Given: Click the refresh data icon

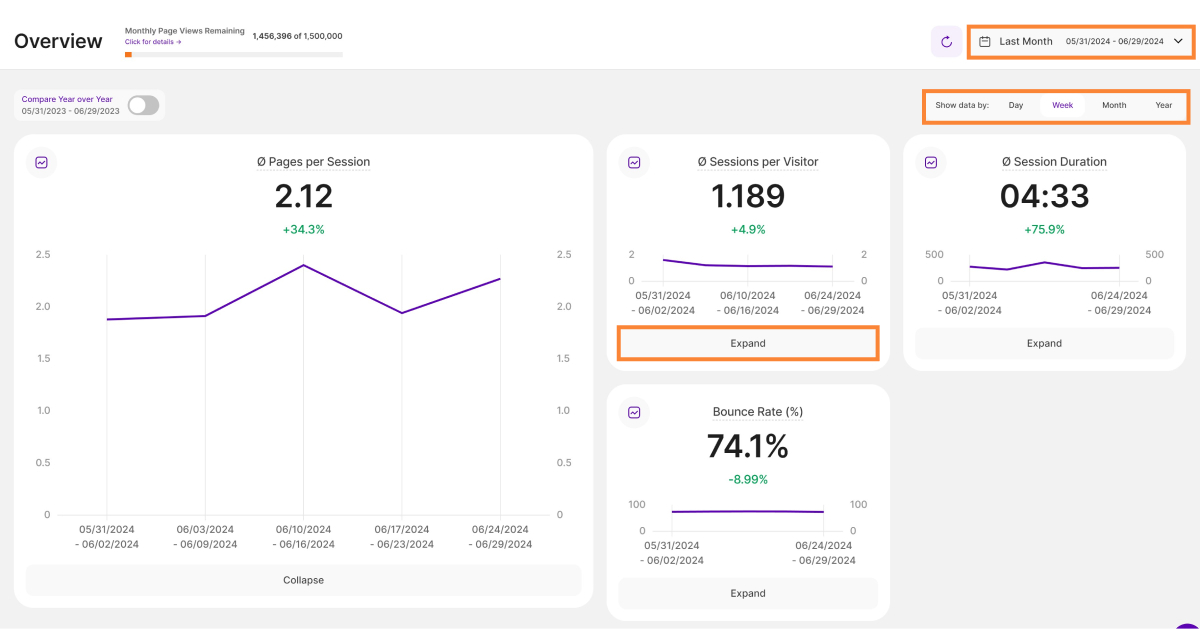Looking at the screenshot, I should (x=946, y=42).
